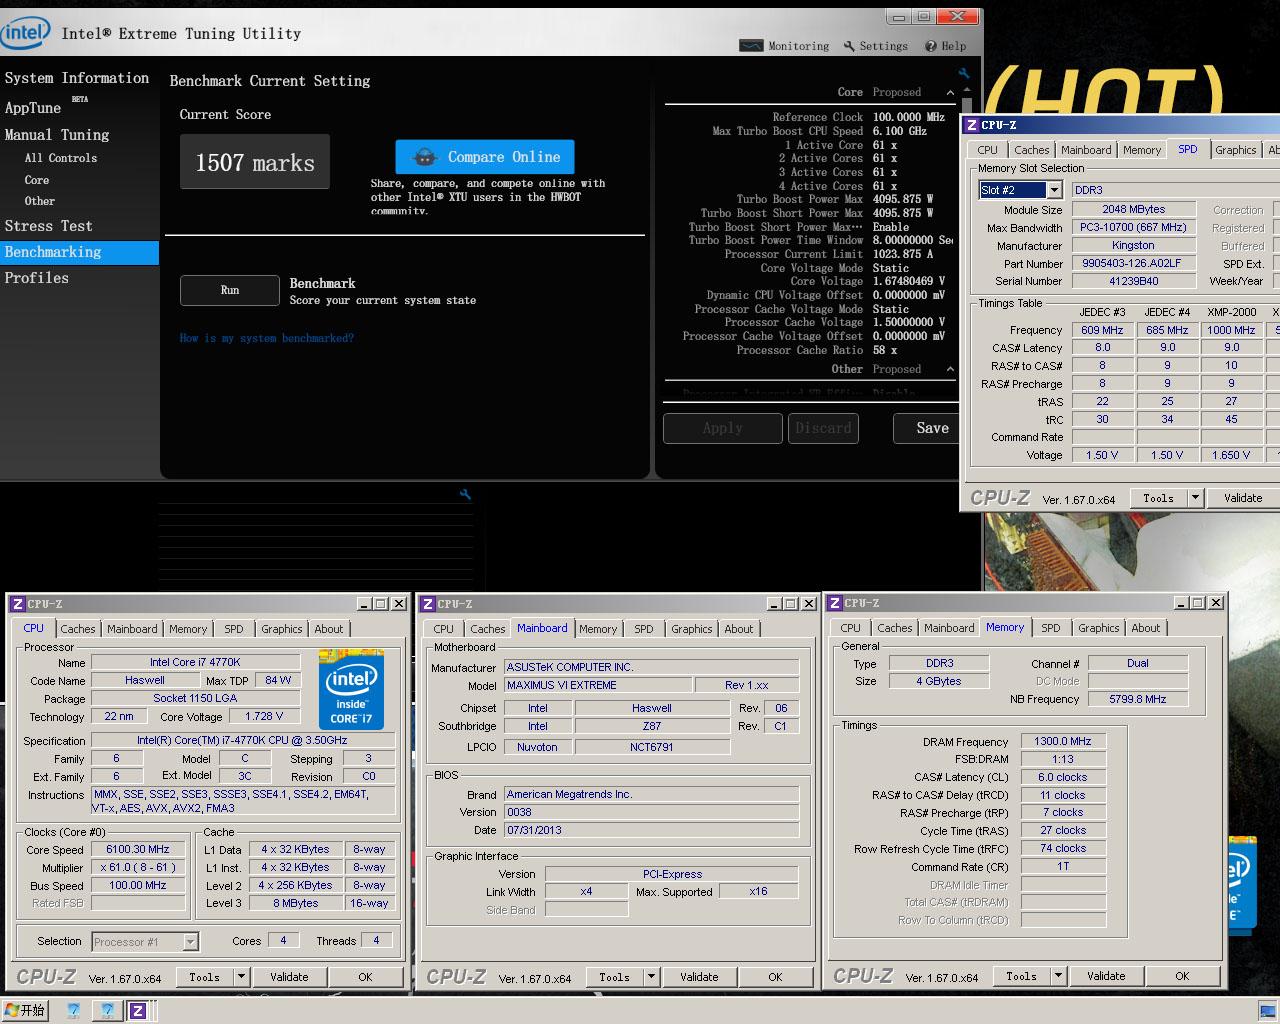Screen dimensions: 1280x1024
Task: Click OK in the Memory window
Action: tap(1182, 976)
